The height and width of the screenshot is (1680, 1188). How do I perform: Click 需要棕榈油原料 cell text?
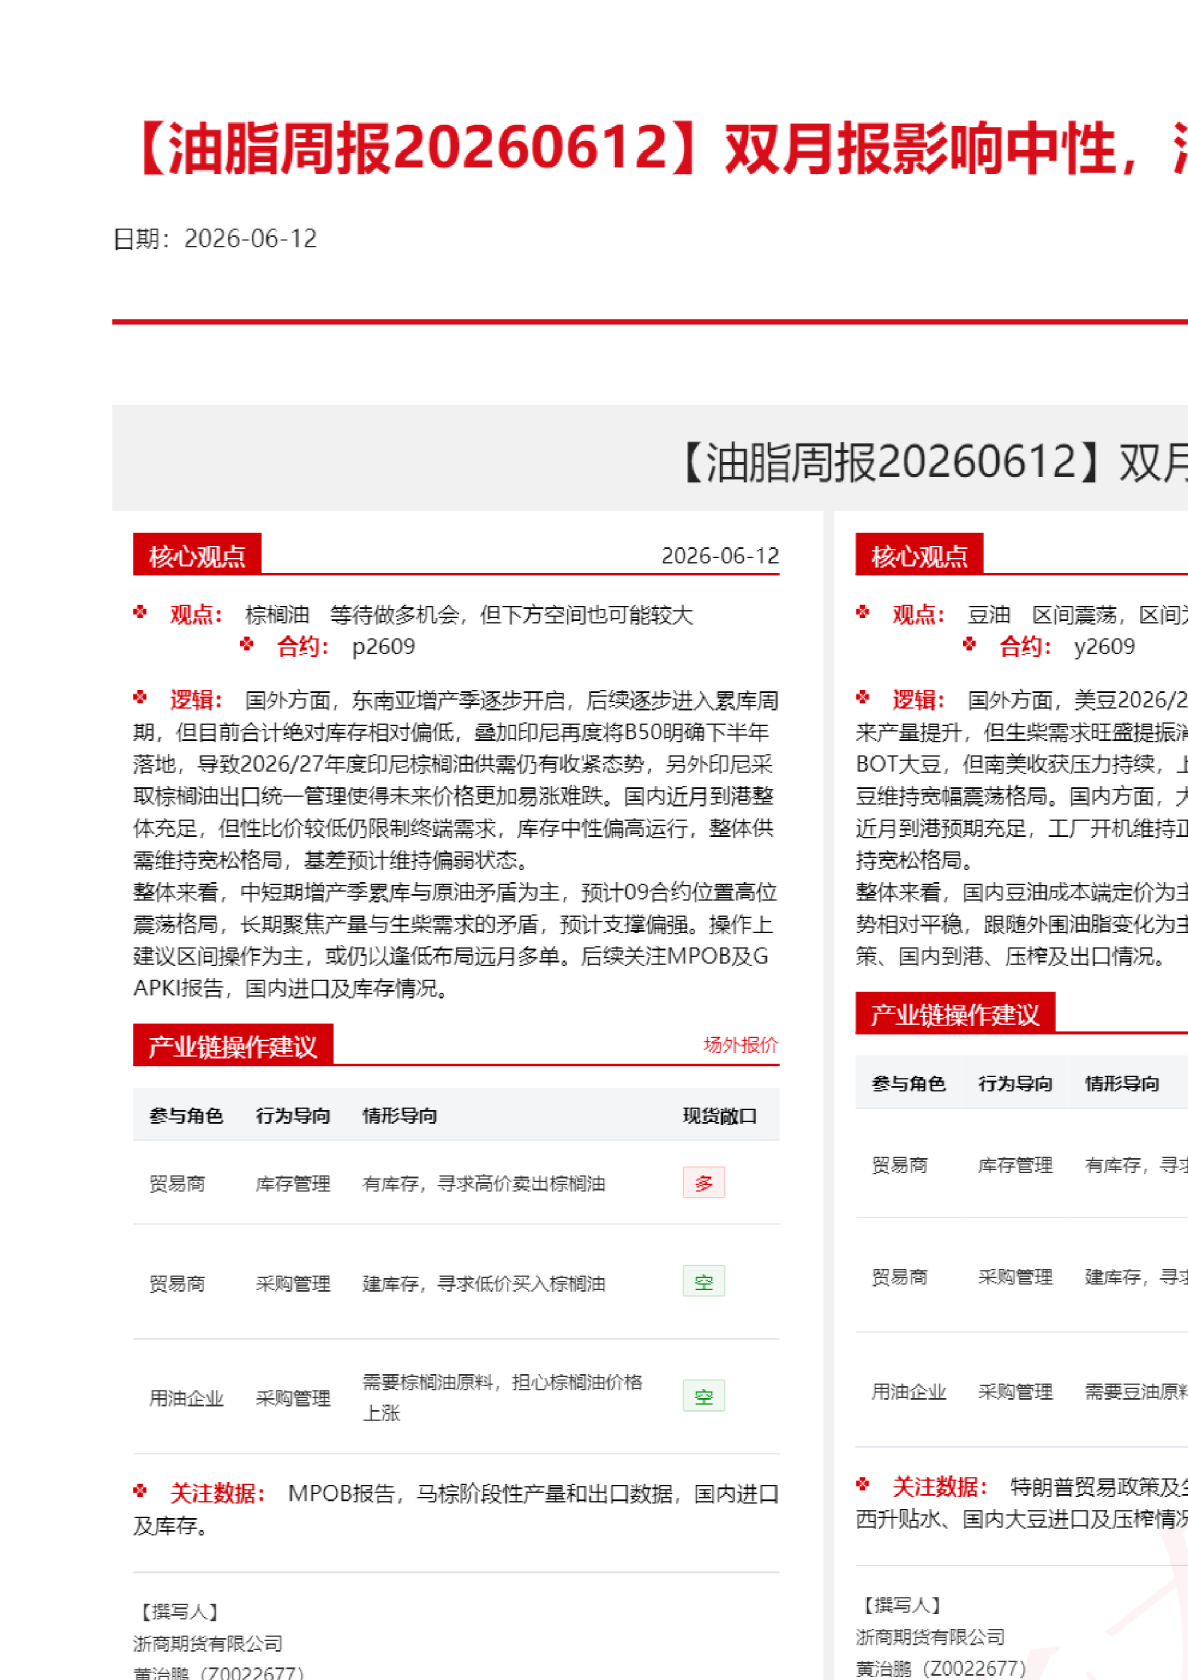(x=502, y=1397)
